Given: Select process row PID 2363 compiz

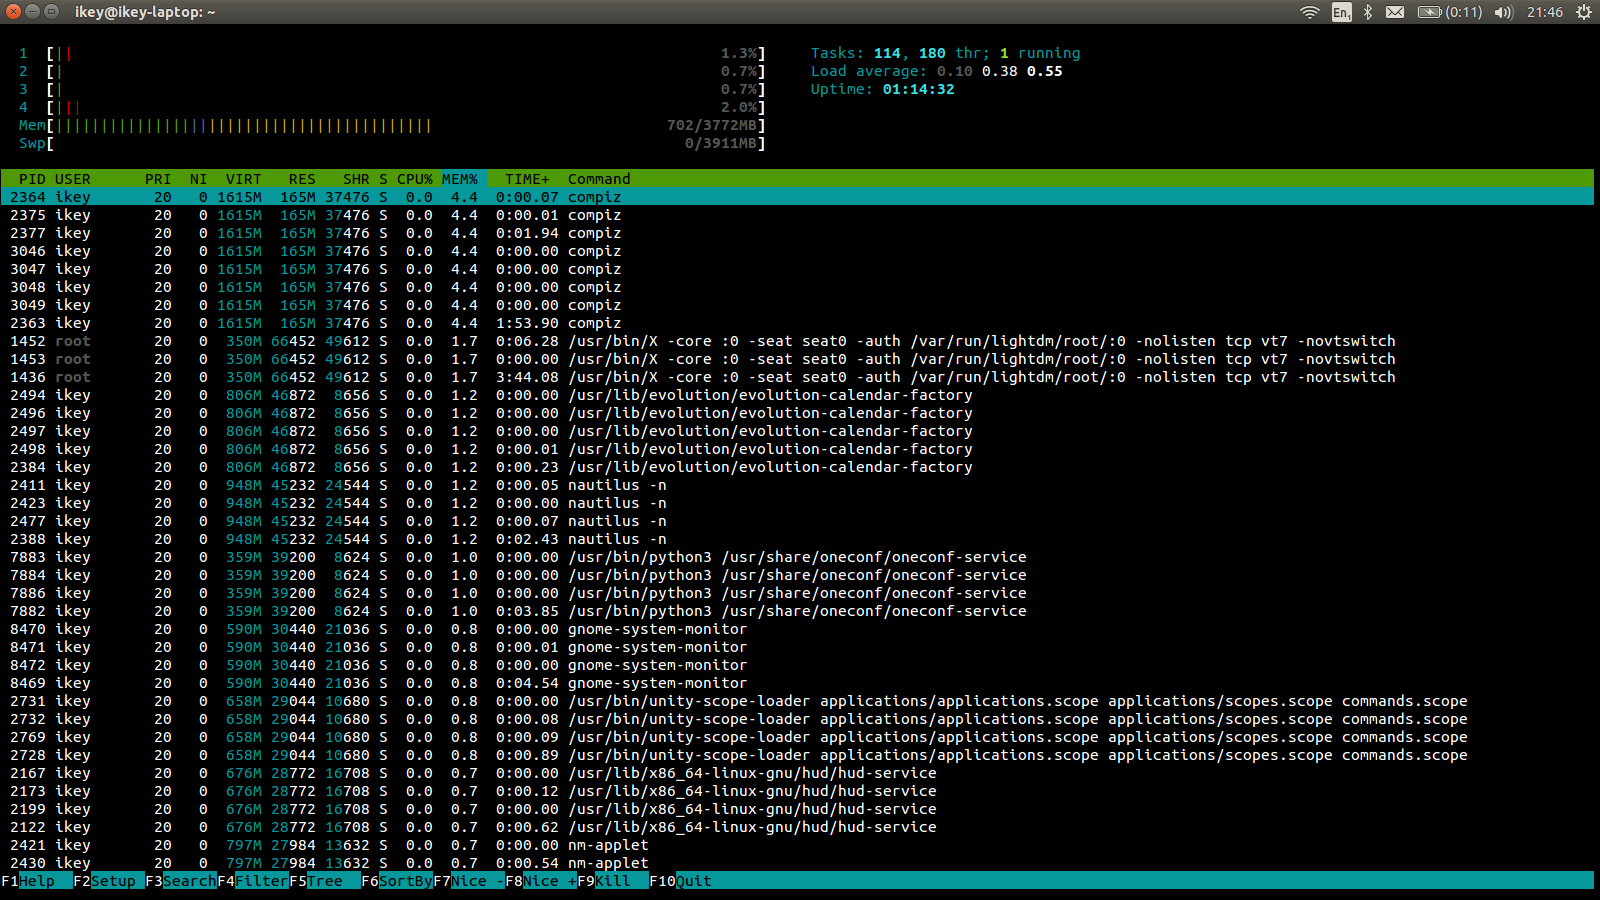Looking at the screenshot, I should click(797, 323).
